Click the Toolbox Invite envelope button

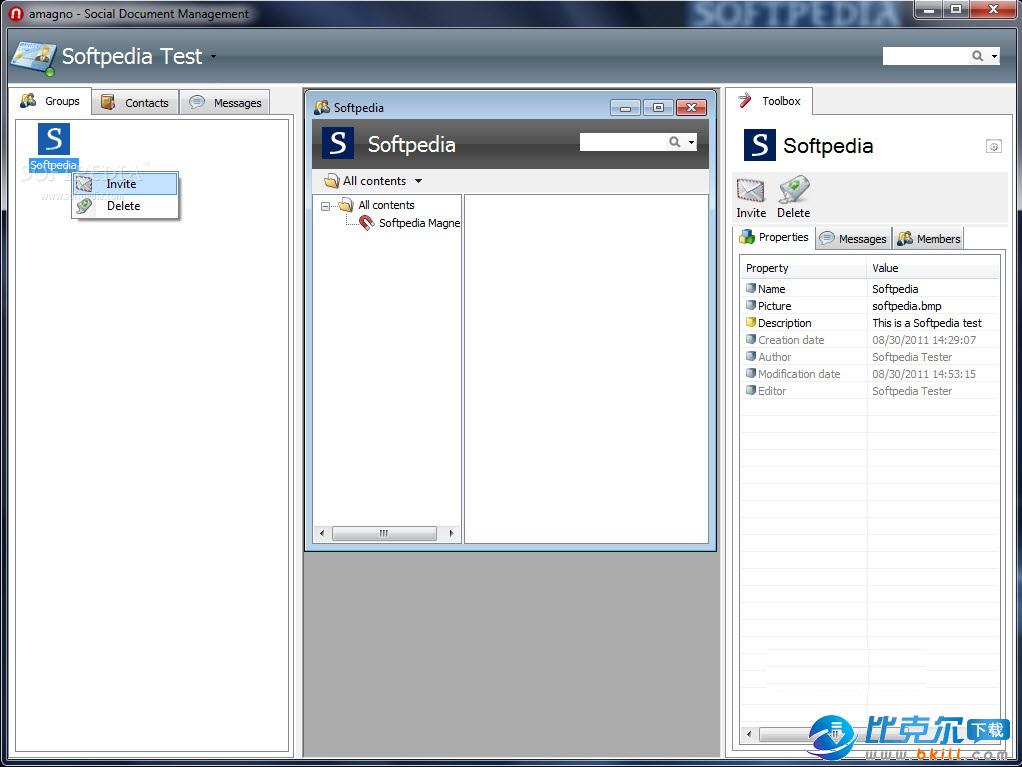pyautogui.click(x=751, y=197)
